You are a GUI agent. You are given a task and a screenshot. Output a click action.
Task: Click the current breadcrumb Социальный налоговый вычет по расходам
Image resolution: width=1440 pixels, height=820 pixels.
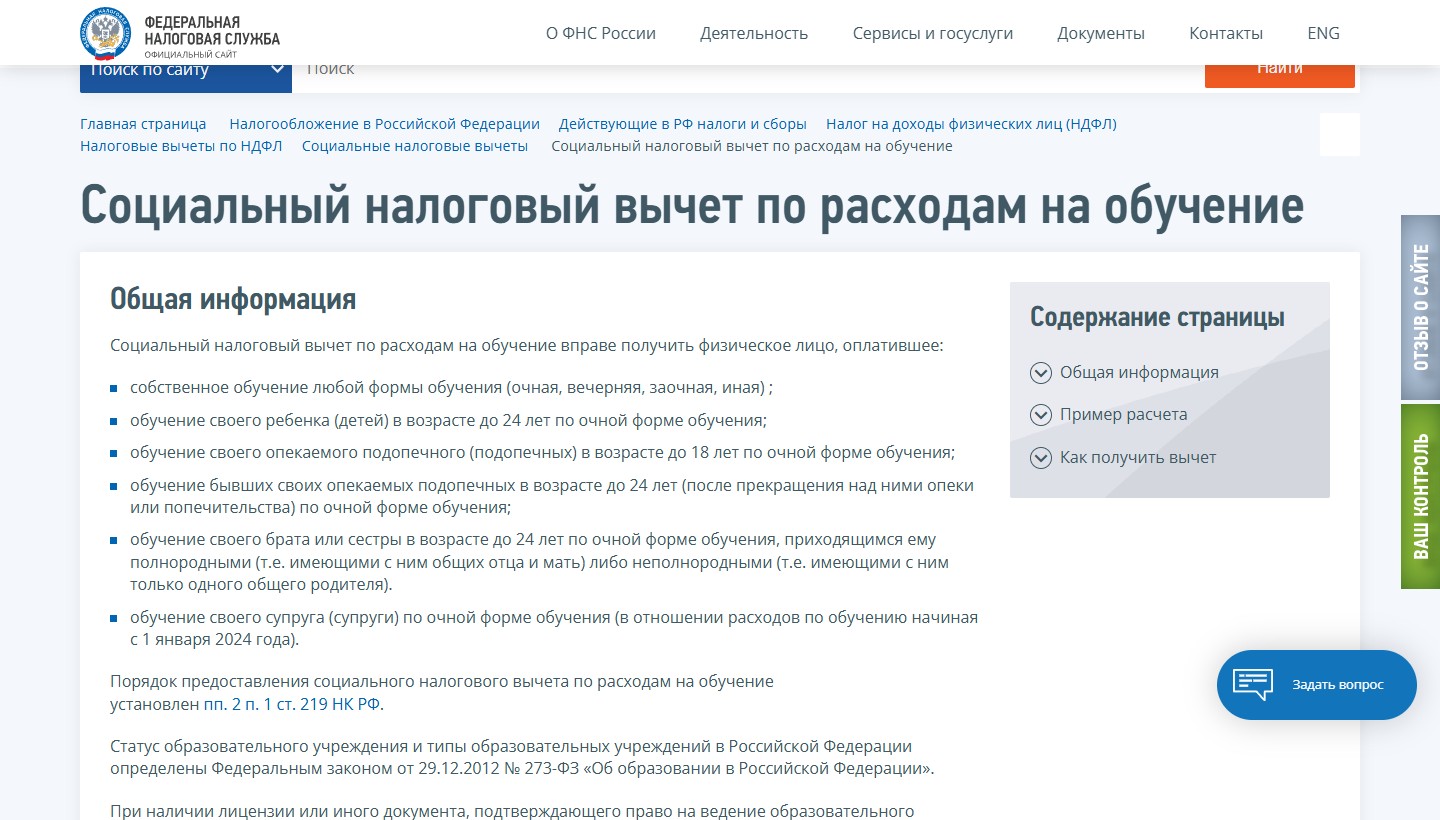752,146
